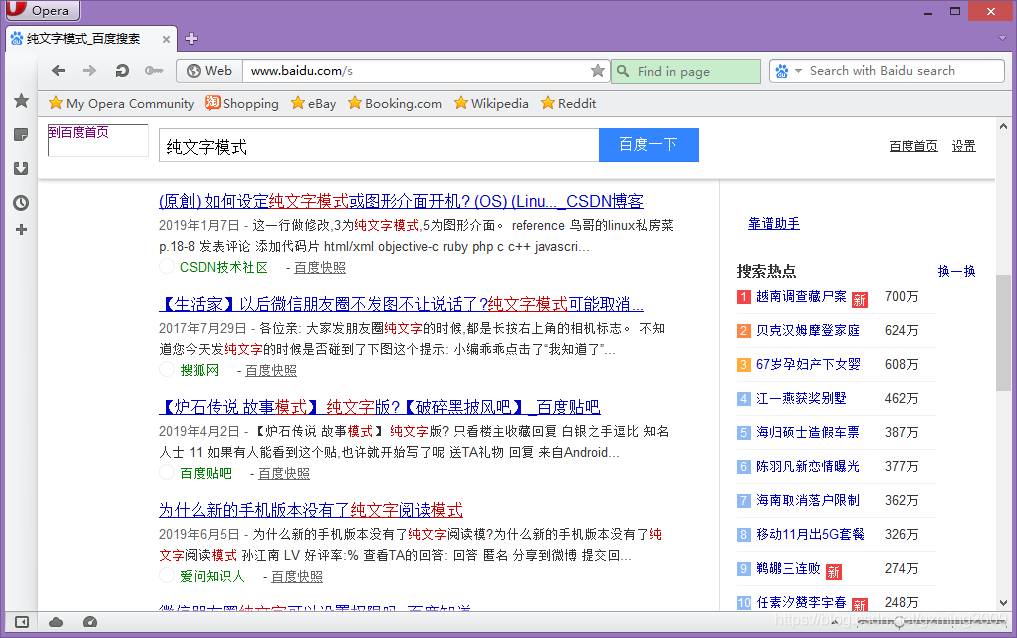Screen dimensions: 1017x638
Task: Open Notes panel in sidebar
Action: pyautogui.click(x=21, y=134)
